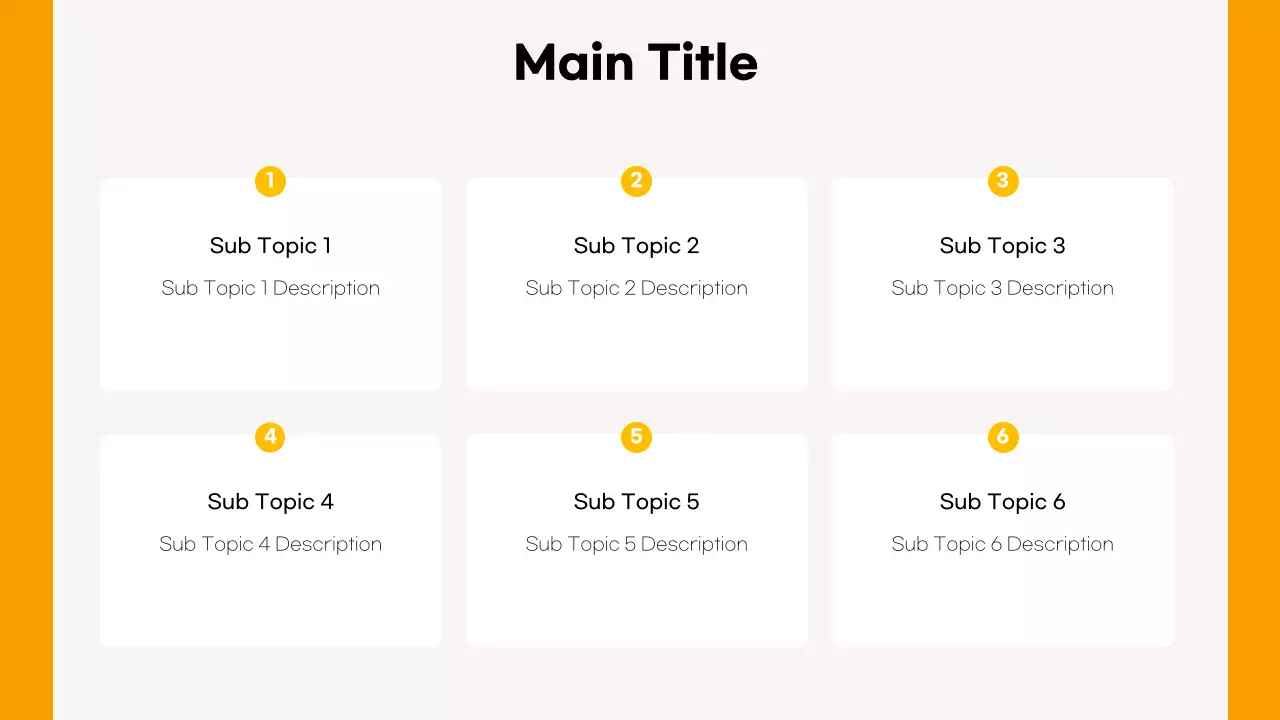Select the Sub Topic 4 heading

[x=270, y=502]
